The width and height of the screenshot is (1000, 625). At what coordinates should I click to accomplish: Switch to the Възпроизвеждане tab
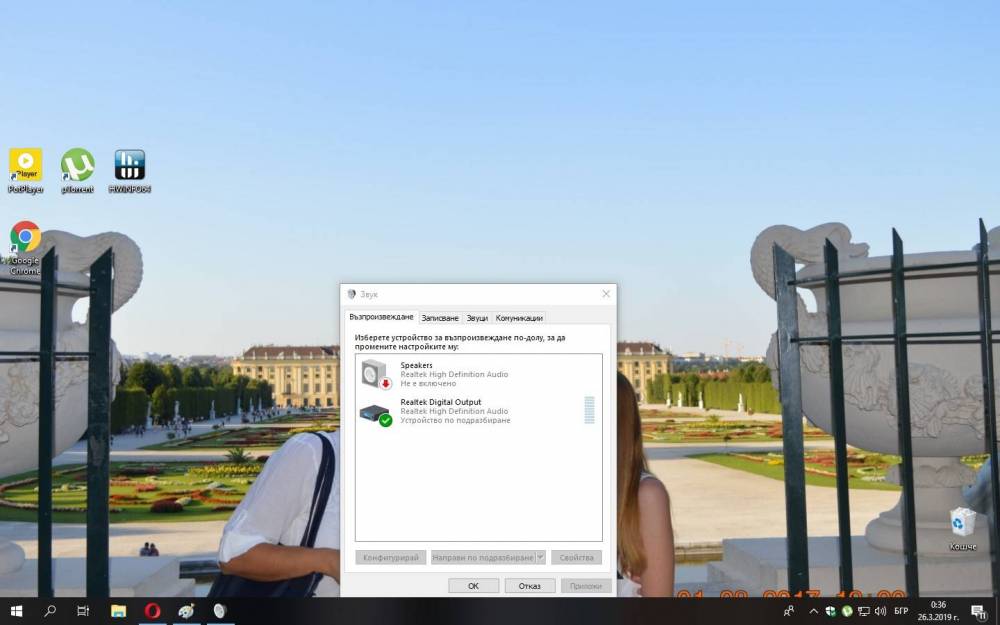(x=381, y=317)
